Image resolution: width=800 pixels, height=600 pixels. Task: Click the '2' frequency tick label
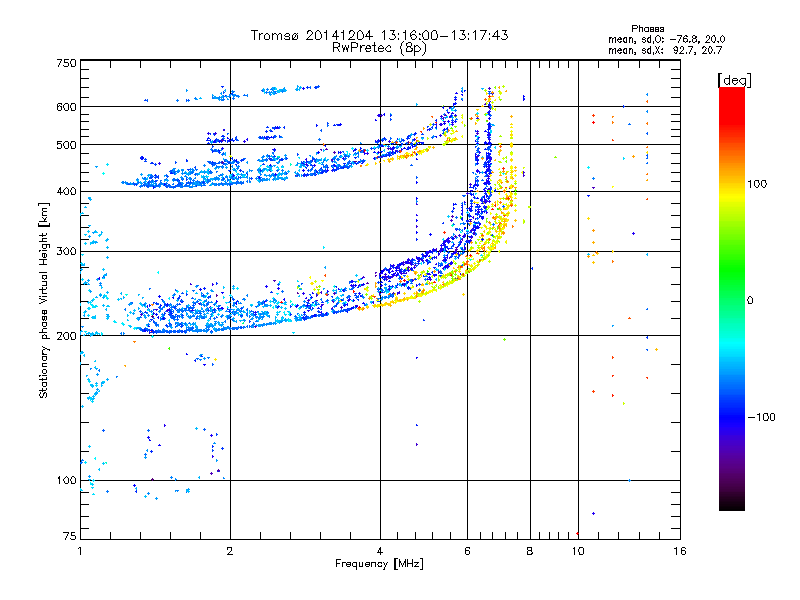[230, 551]
